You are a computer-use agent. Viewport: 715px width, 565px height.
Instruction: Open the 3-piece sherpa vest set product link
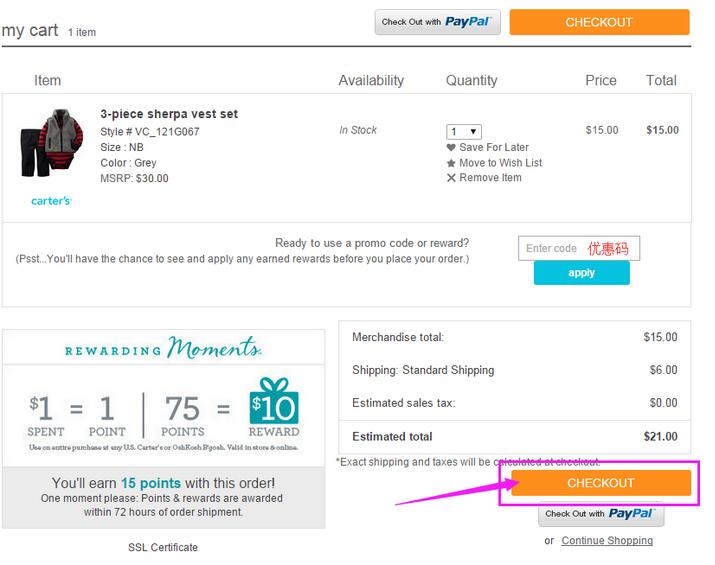169,114
